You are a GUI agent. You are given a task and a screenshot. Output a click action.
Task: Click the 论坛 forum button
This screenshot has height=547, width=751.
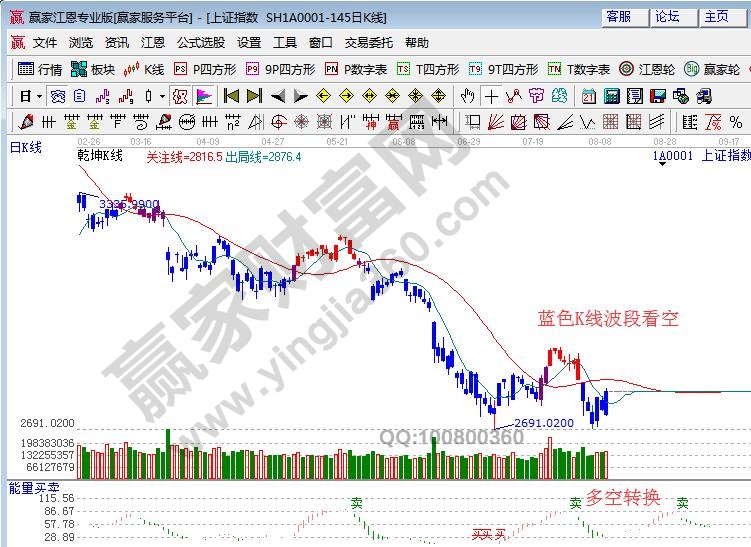(x=667, y=17)
